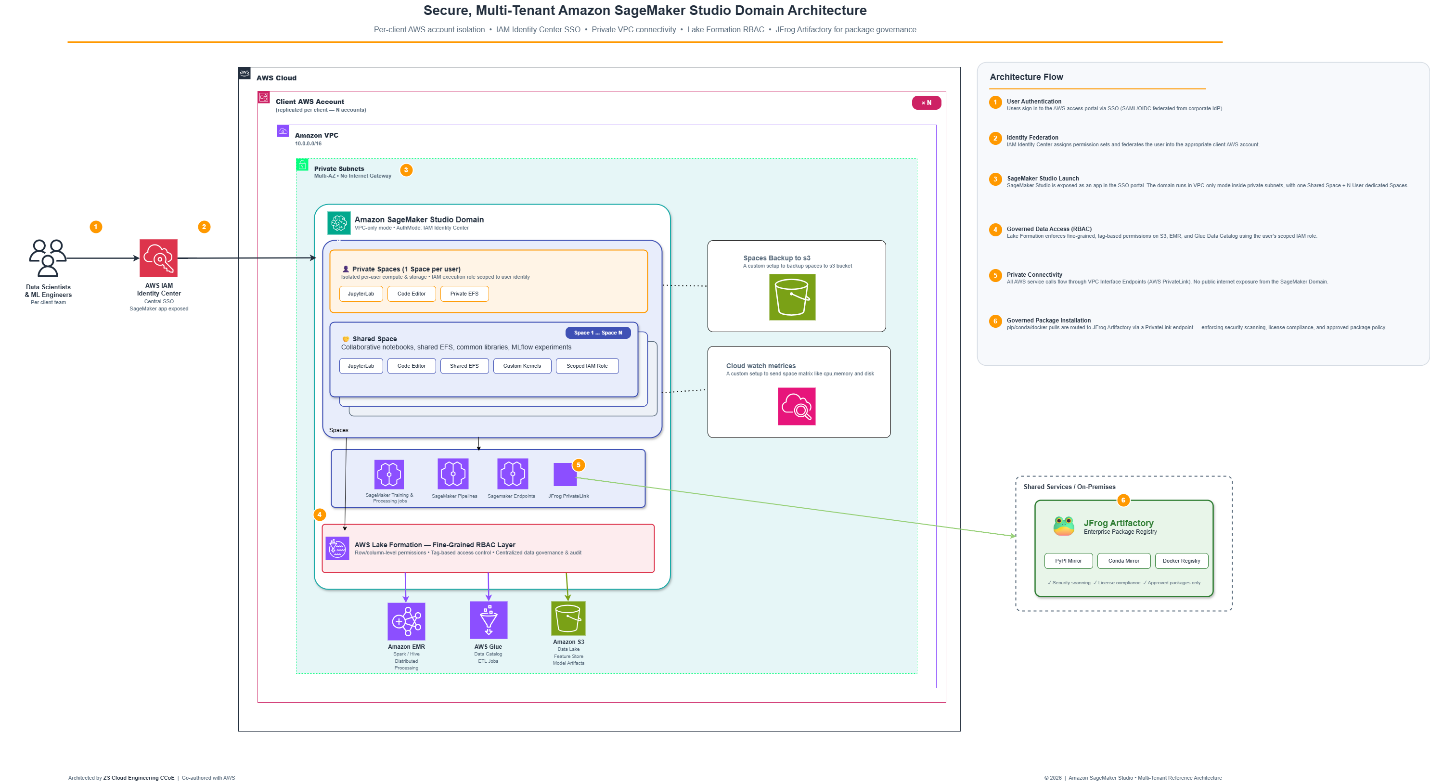Select the AWS IAM Identity Center icon

coord(158,258)
